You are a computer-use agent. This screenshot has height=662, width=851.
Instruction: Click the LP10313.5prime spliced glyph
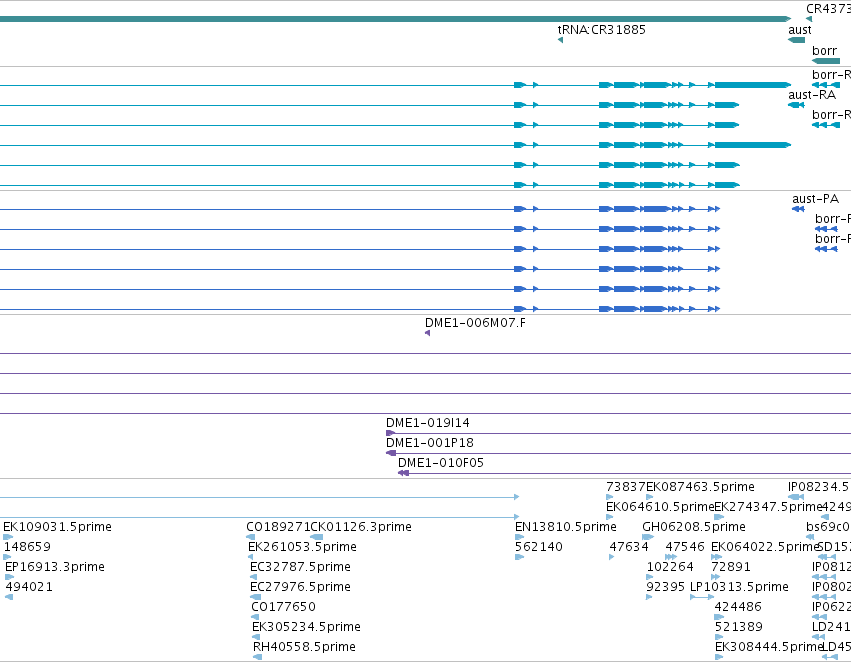tap(702, 597)
